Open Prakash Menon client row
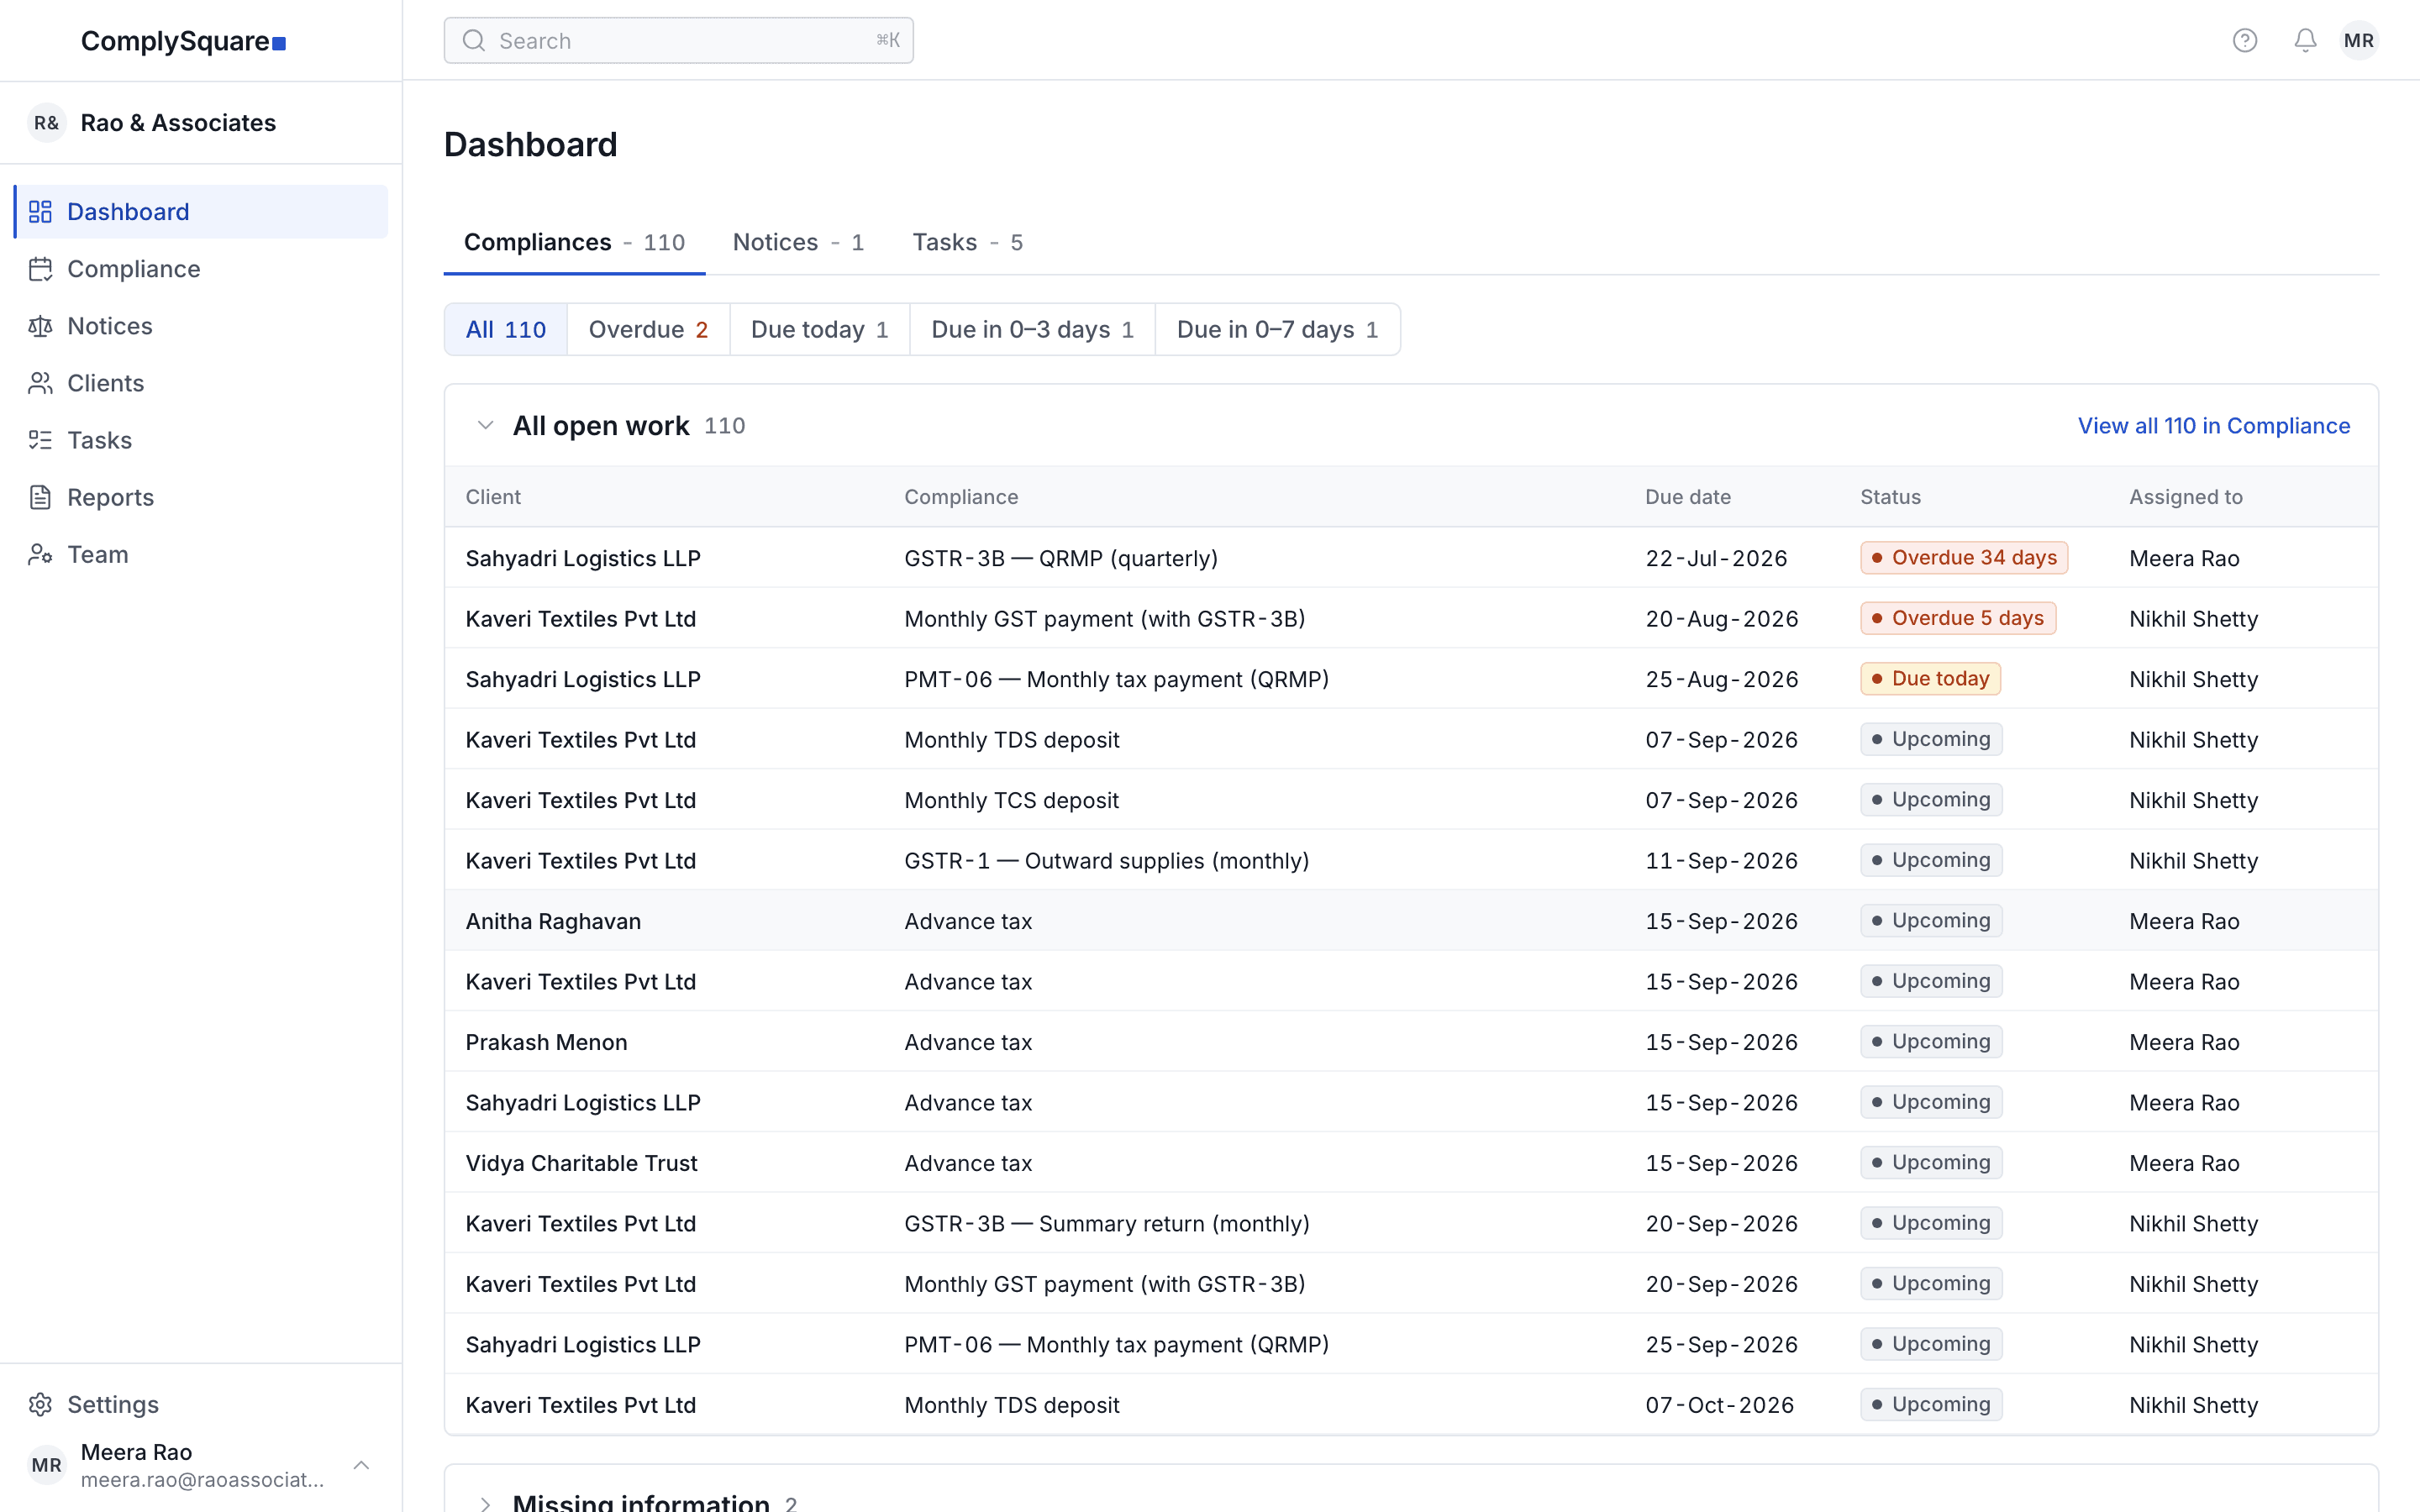 coord(1411,1042)
